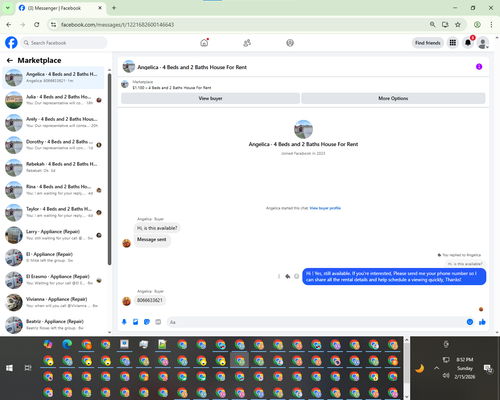Image resolution: width=500 pixels, height=400 pixels.
Task: Click the Marketplace listing thumbnail under the header
Action: point(125,84)
